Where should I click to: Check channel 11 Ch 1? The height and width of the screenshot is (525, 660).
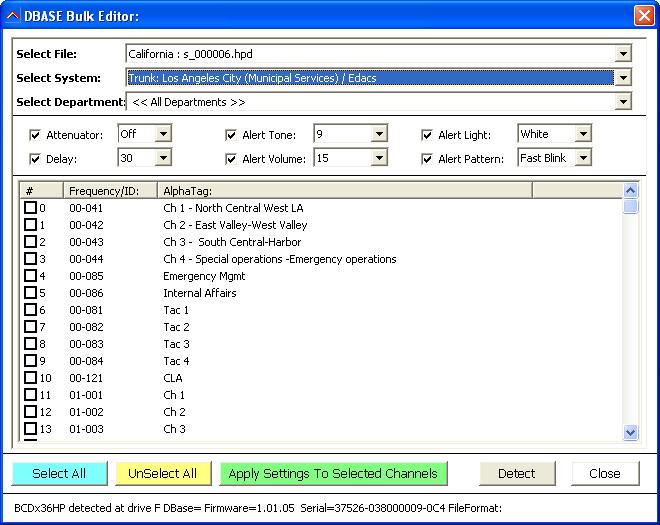pos(30,394)
